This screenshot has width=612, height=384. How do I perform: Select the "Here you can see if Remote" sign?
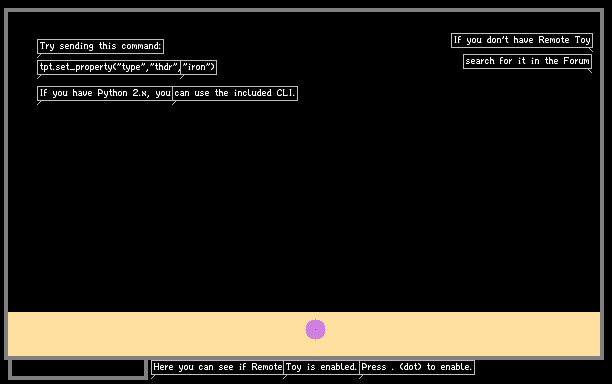(217, 367)
